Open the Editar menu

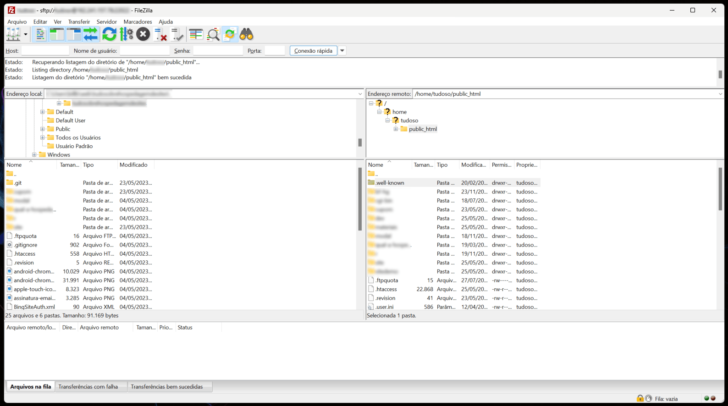pos(40,21)
